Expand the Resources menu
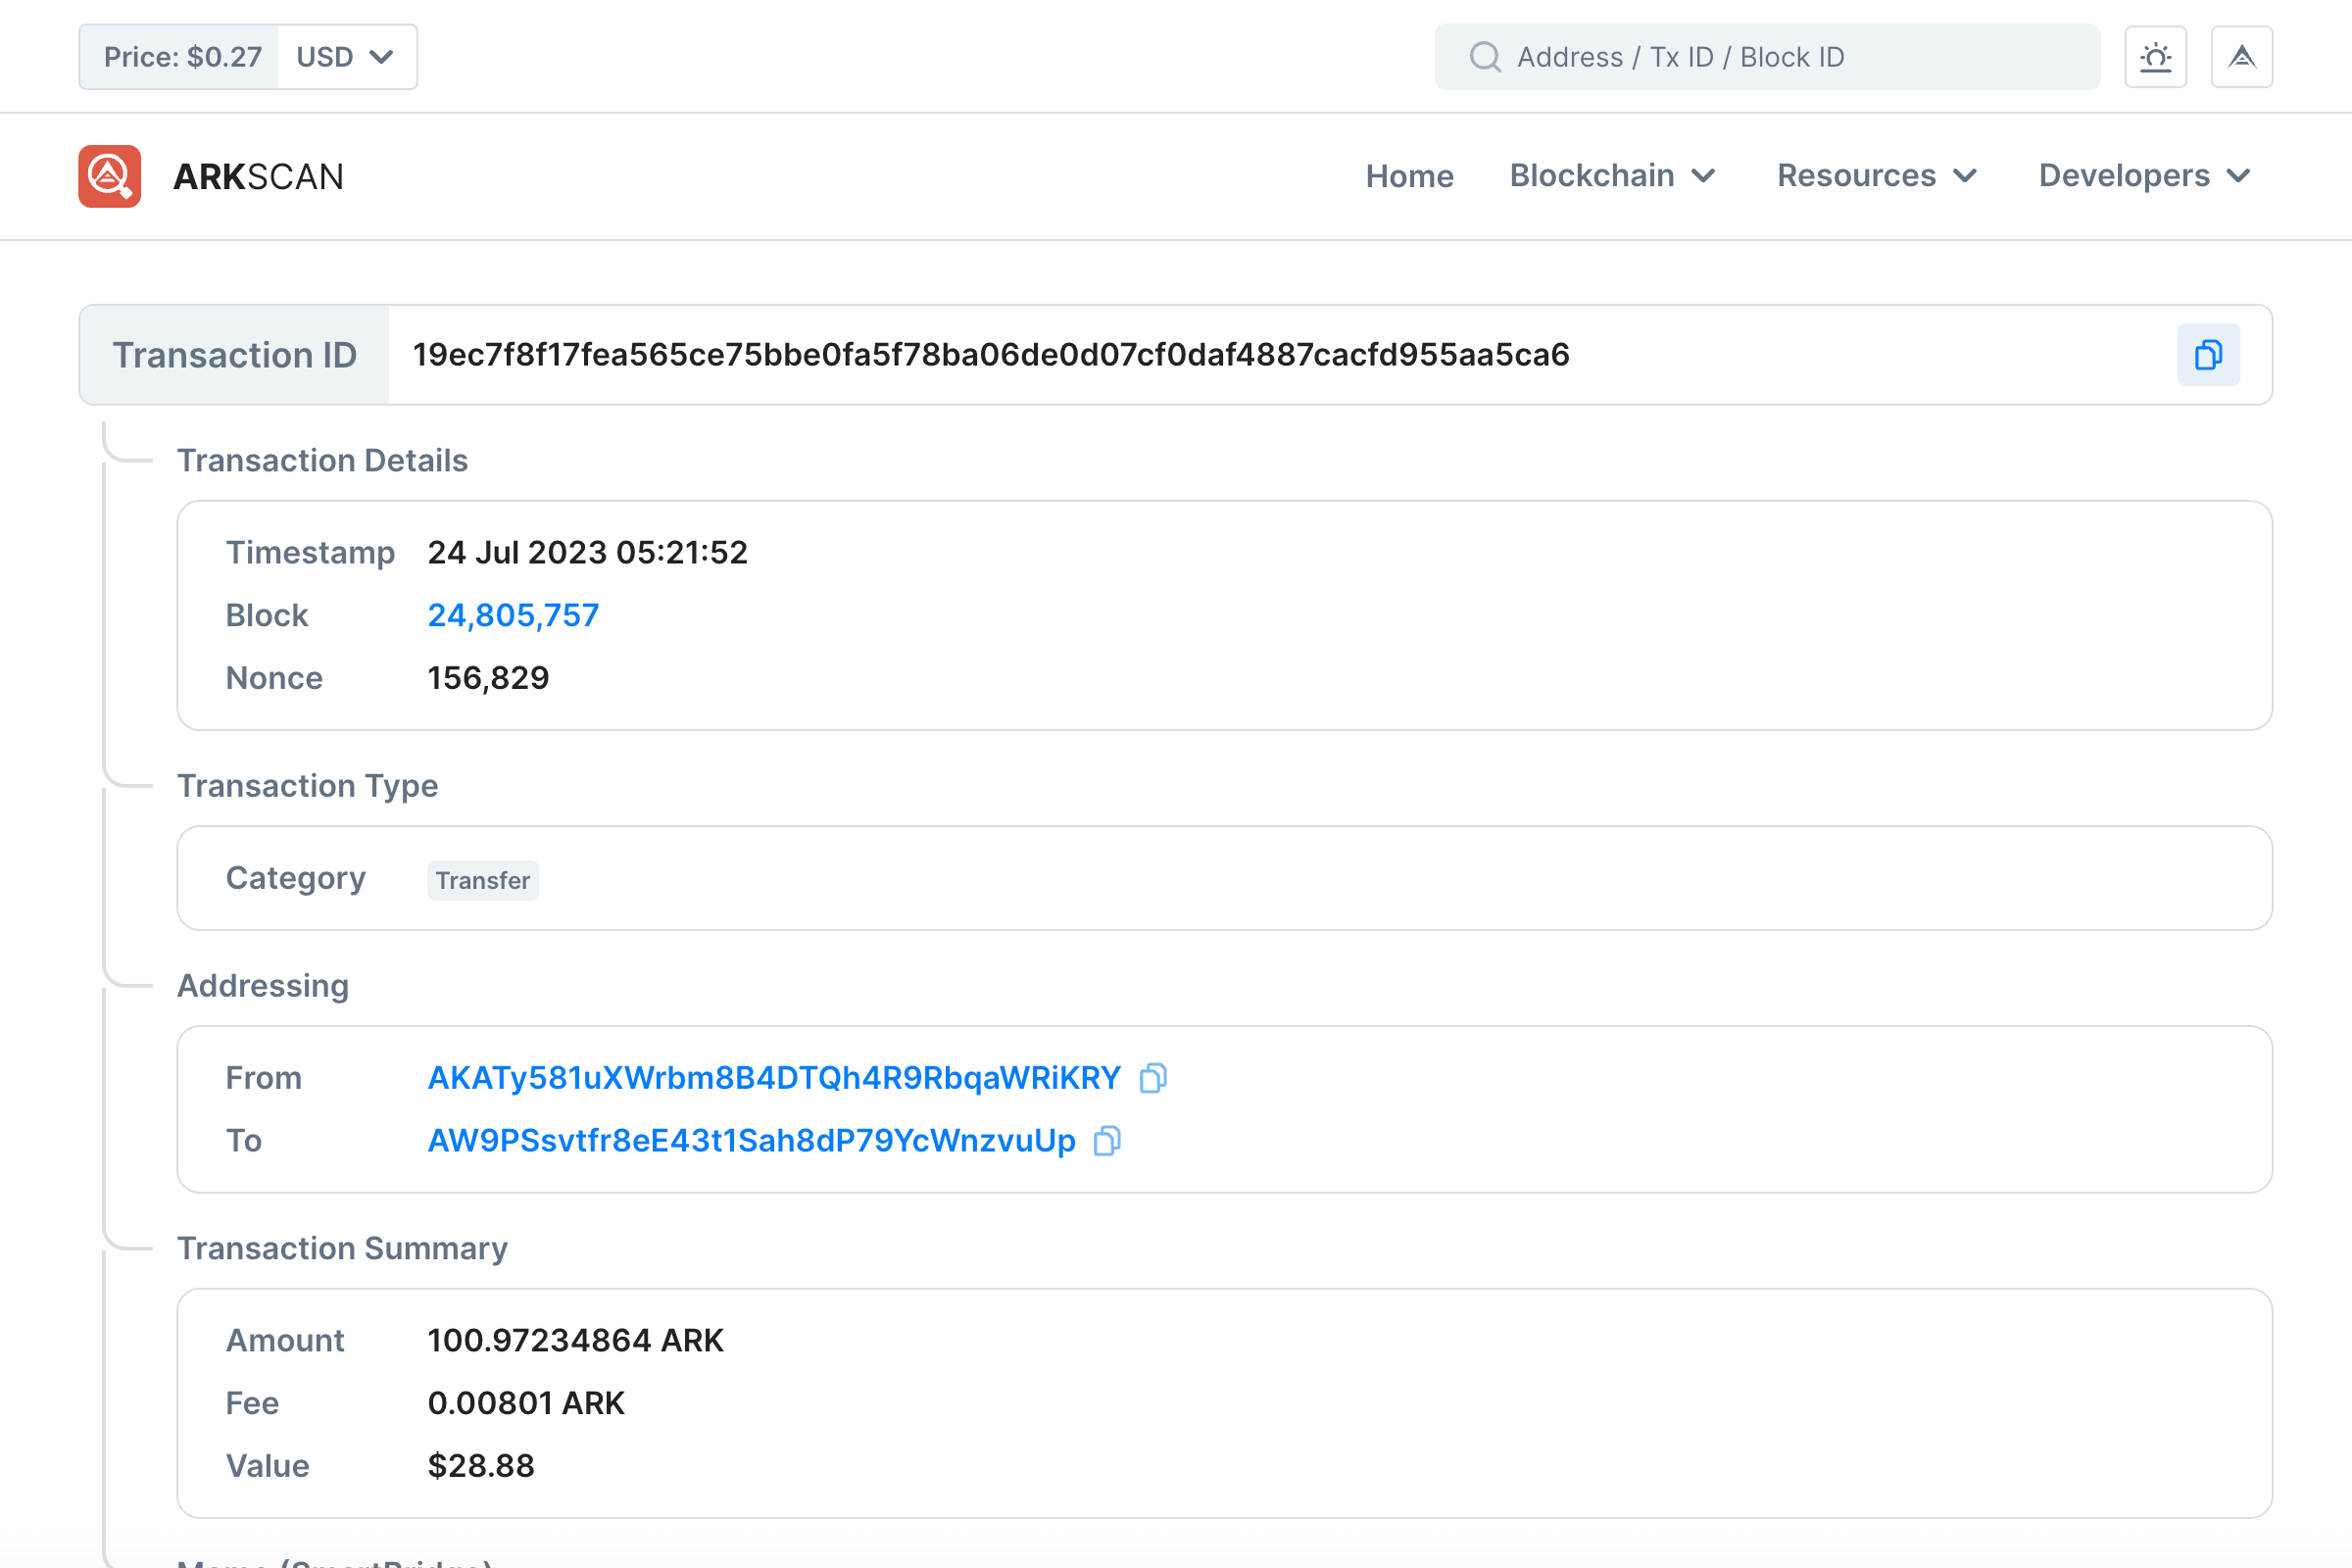 point(1876,176)
